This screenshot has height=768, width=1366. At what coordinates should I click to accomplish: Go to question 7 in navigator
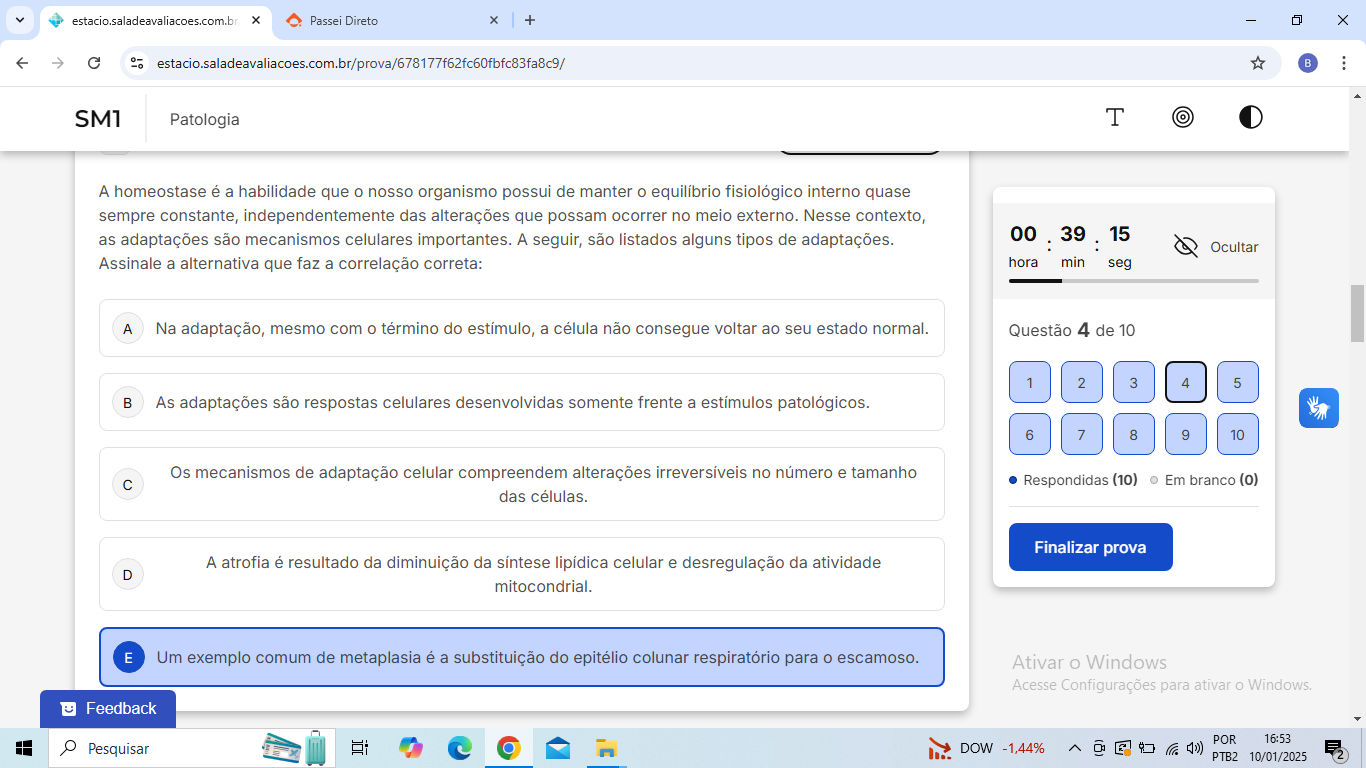(x=1082, y=434)
